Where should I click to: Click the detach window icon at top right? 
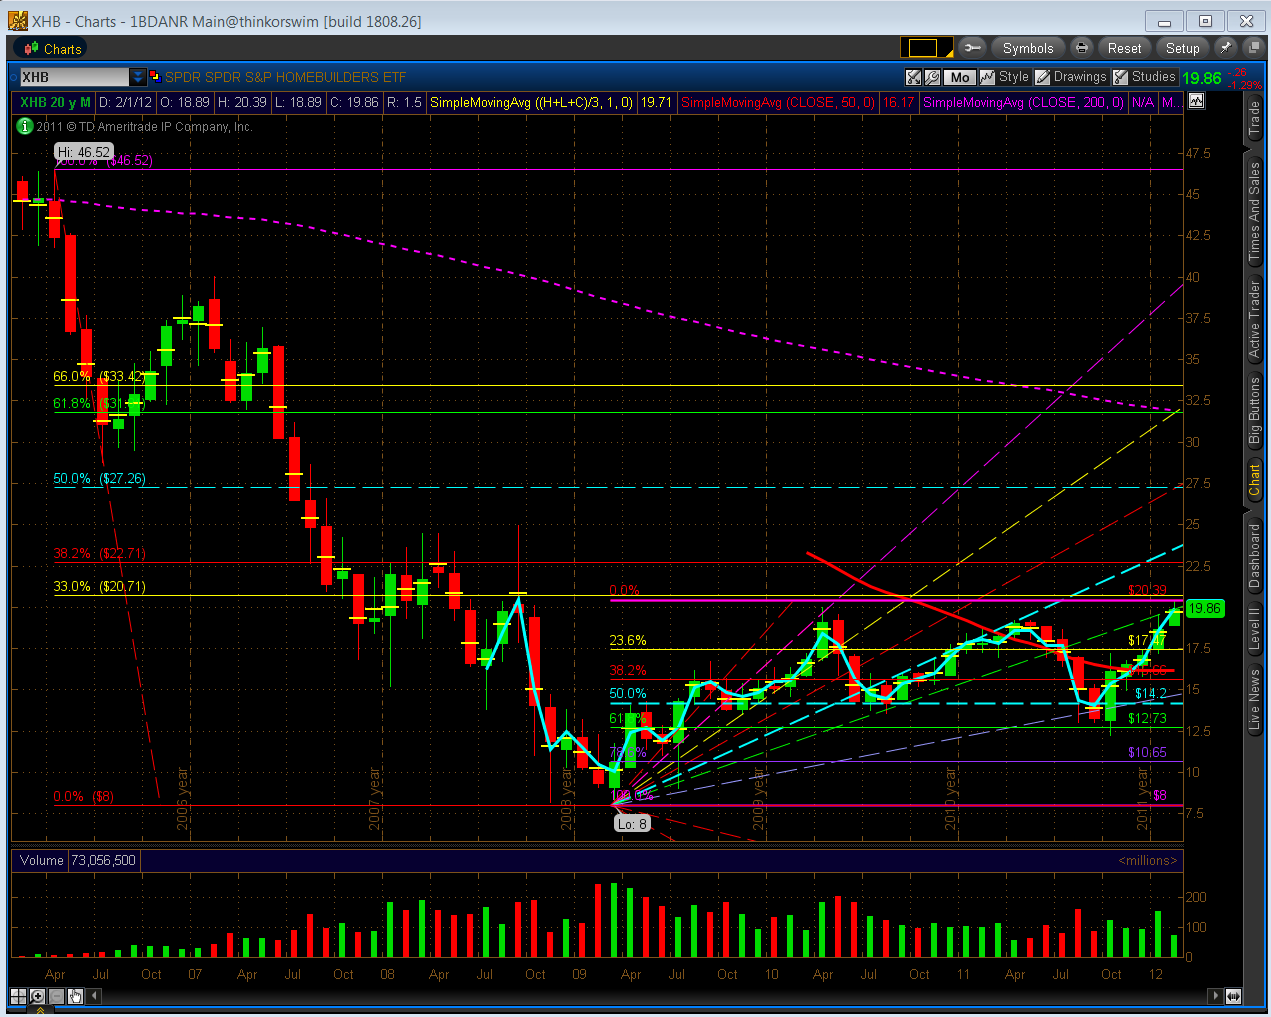pos(1252,48)
